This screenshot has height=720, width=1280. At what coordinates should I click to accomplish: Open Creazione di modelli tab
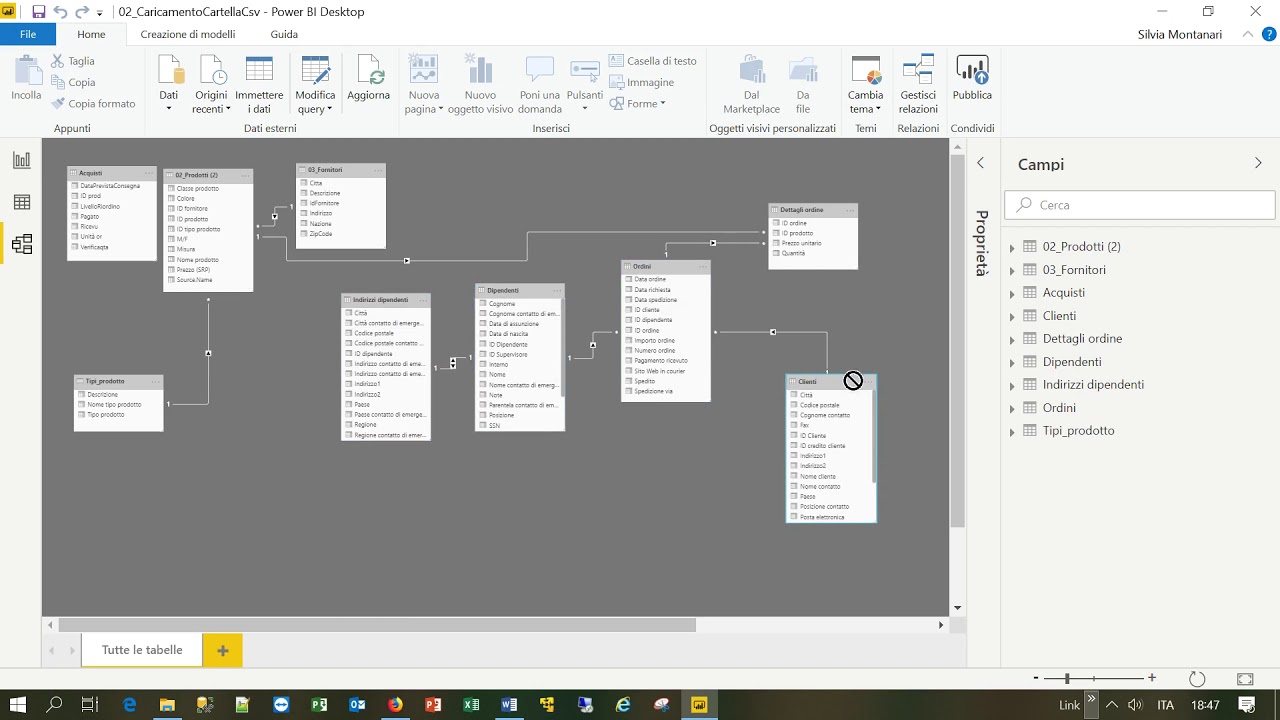click(x=188, y=34)
